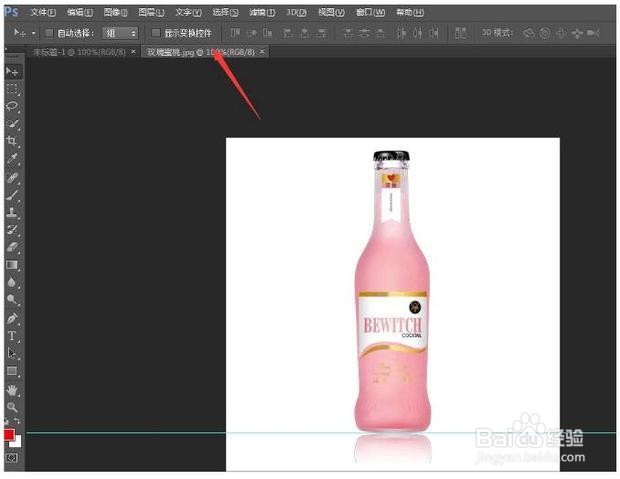Select the Gradient tool
This screenshot has height=479, width=620.
coord(12,265)
